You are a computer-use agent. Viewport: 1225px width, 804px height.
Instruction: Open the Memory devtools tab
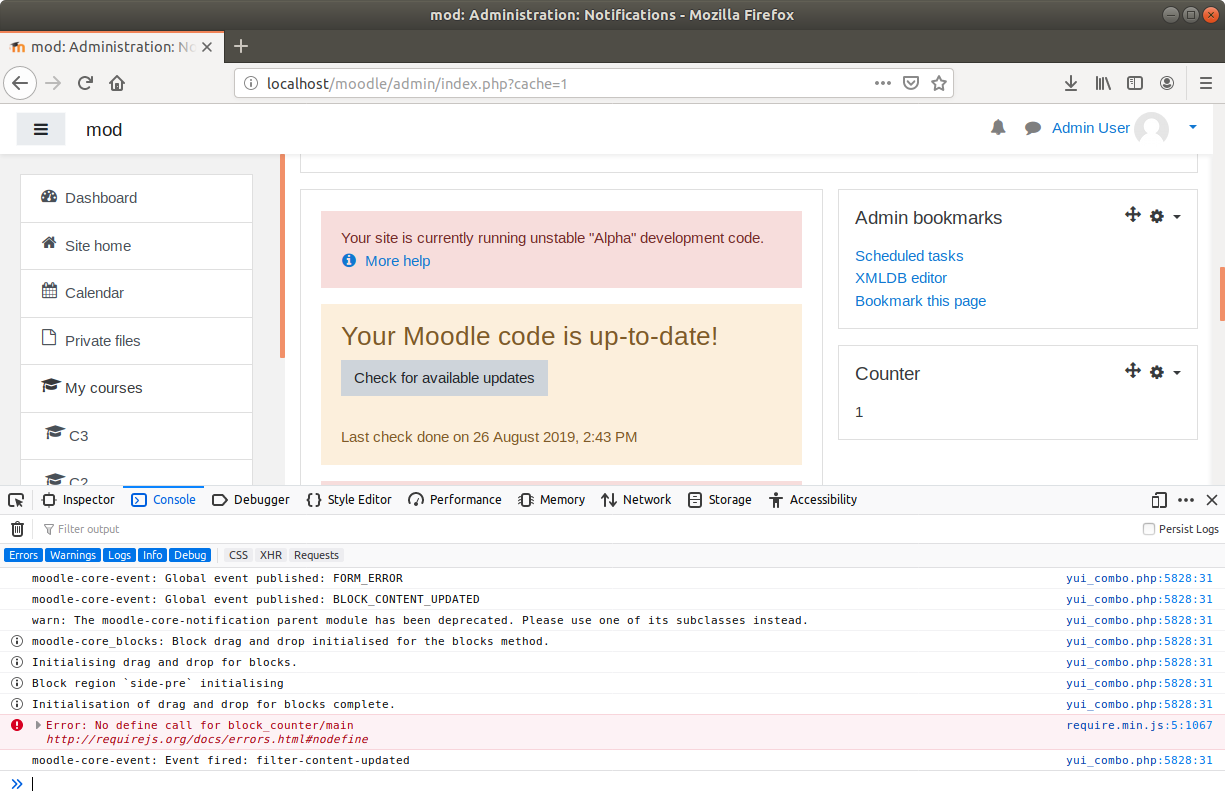552,500
